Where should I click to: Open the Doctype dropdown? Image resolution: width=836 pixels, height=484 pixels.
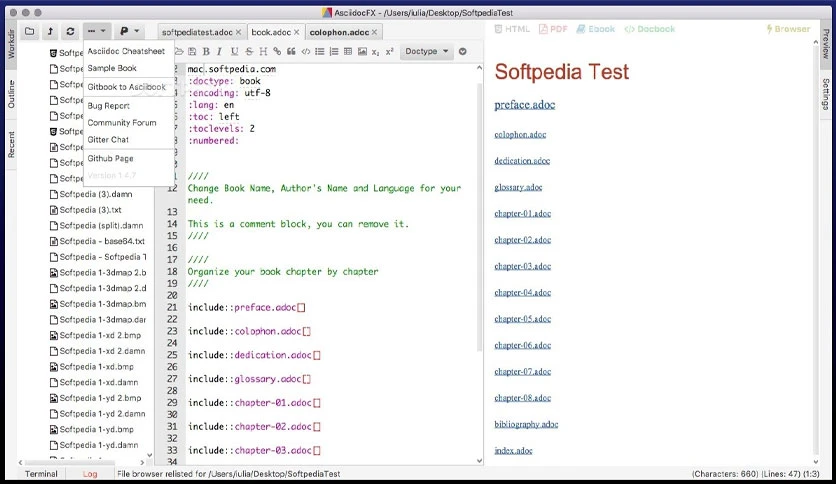427,51
